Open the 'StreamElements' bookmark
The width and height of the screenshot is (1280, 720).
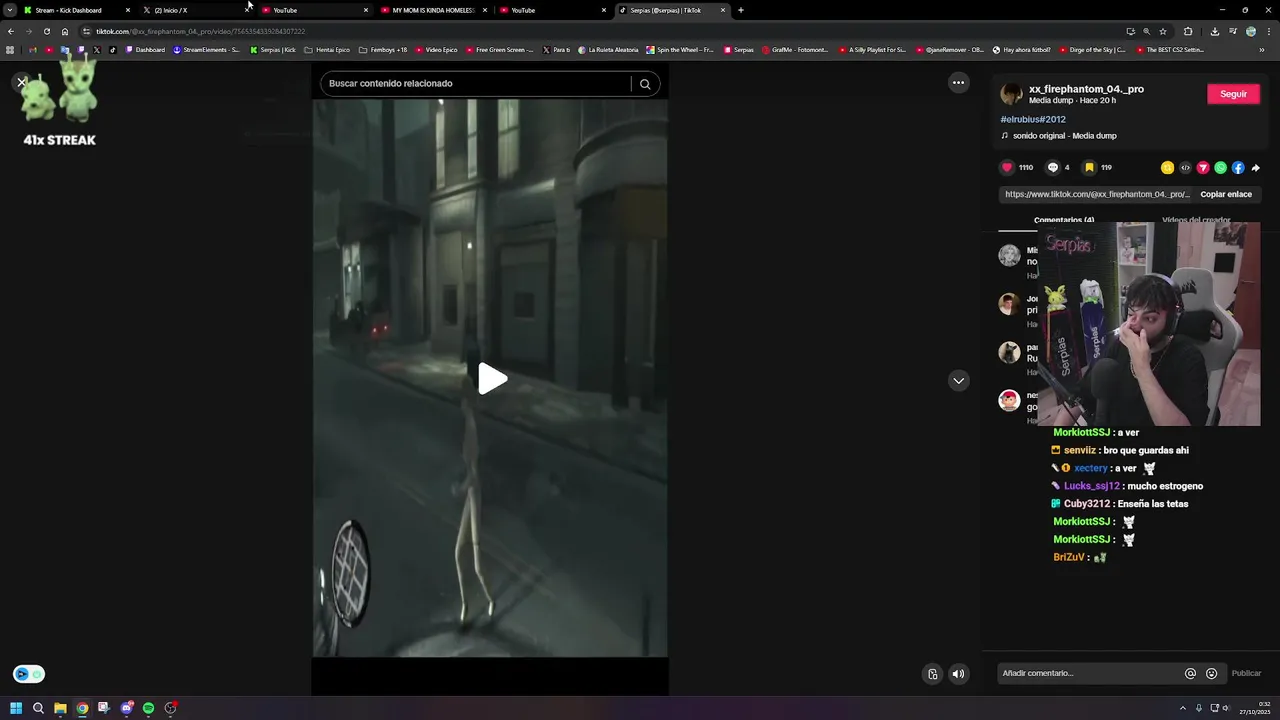tap(206, 50)
